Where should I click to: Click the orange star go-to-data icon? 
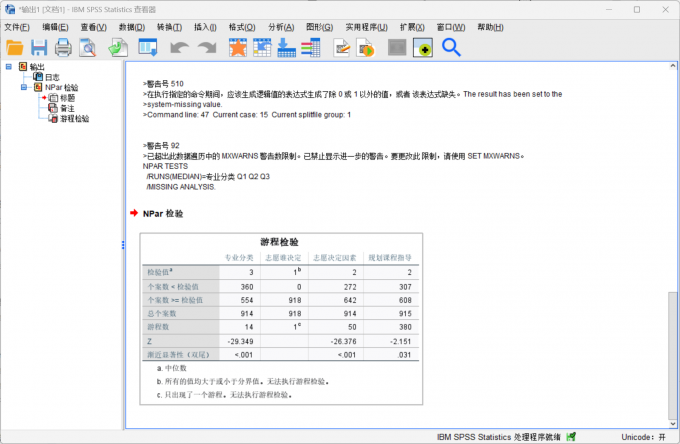point(238,48)
